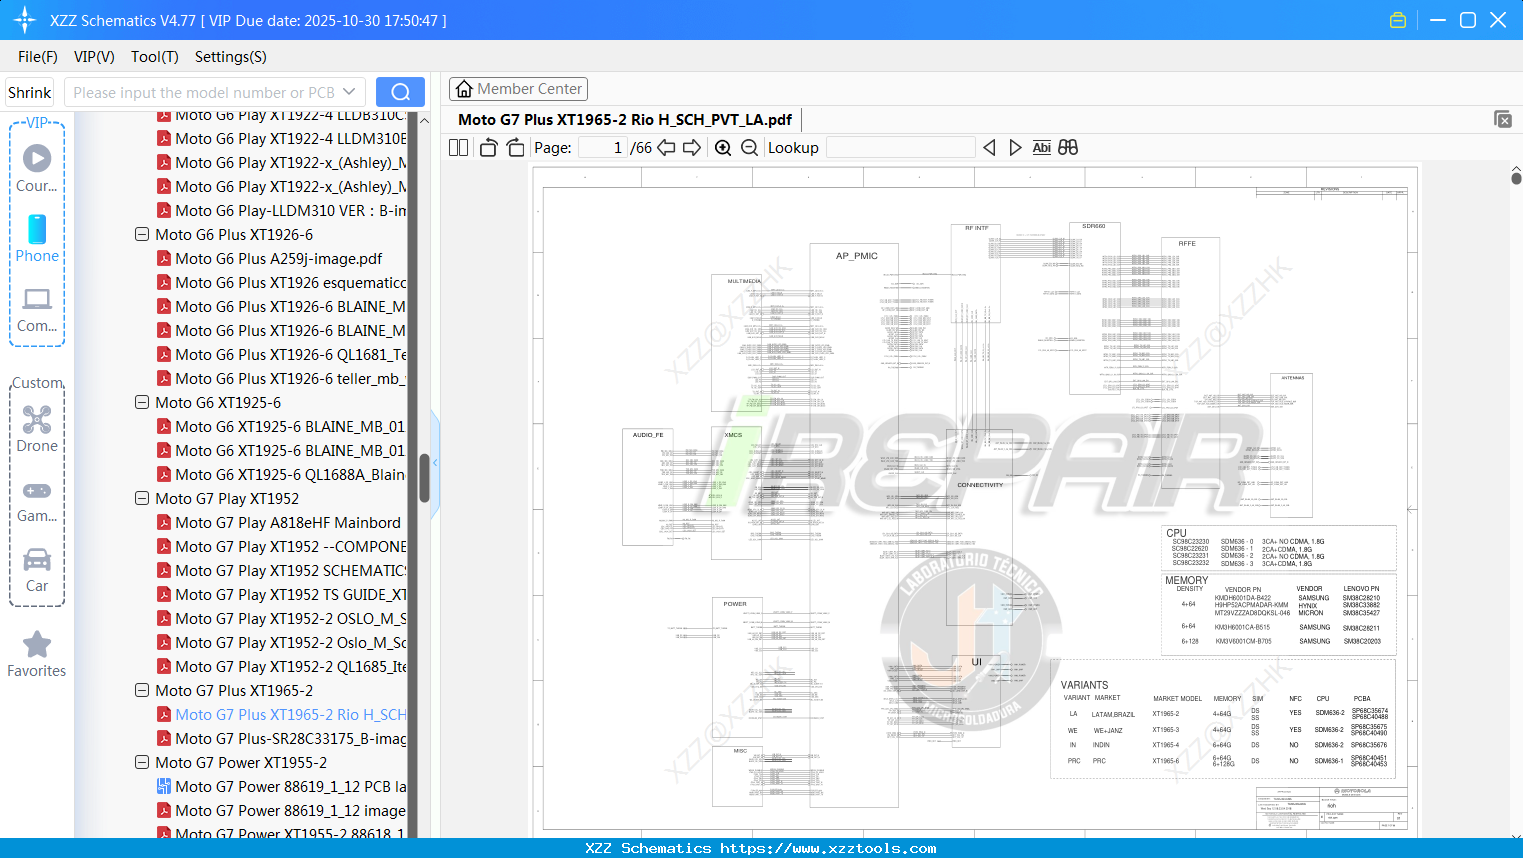Toggle the two-page layout view icon

pos(459,148)
